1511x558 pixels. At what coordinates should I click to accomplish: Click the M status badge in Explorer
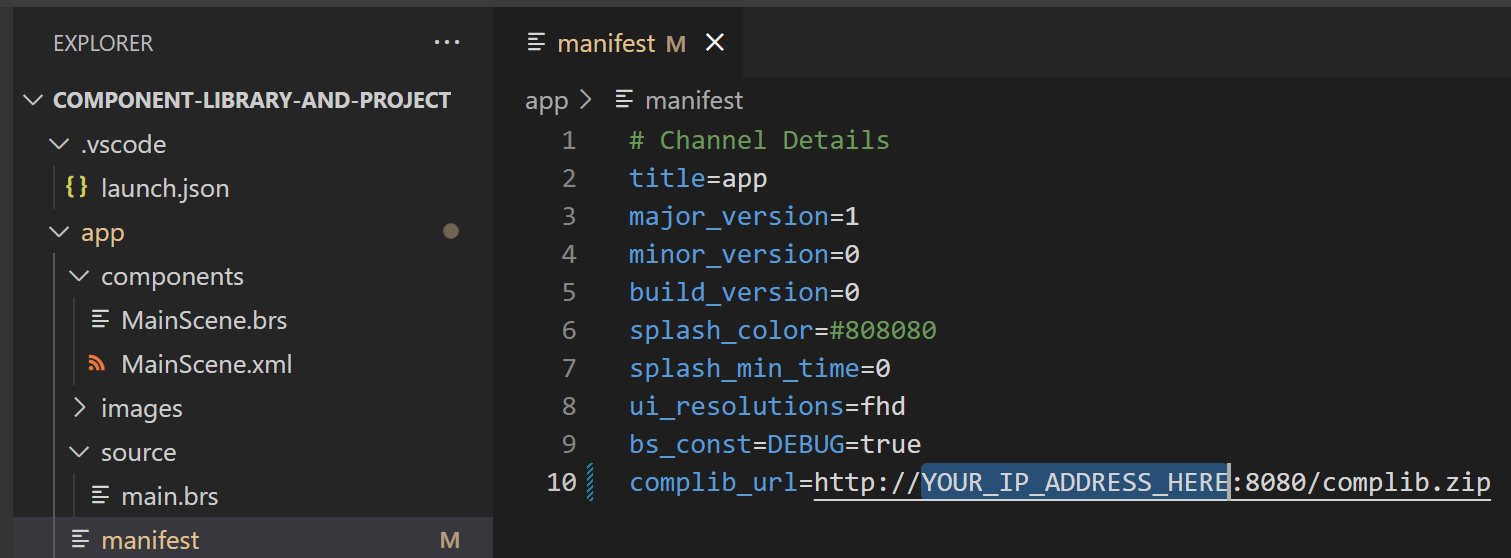tap(450, 540)
